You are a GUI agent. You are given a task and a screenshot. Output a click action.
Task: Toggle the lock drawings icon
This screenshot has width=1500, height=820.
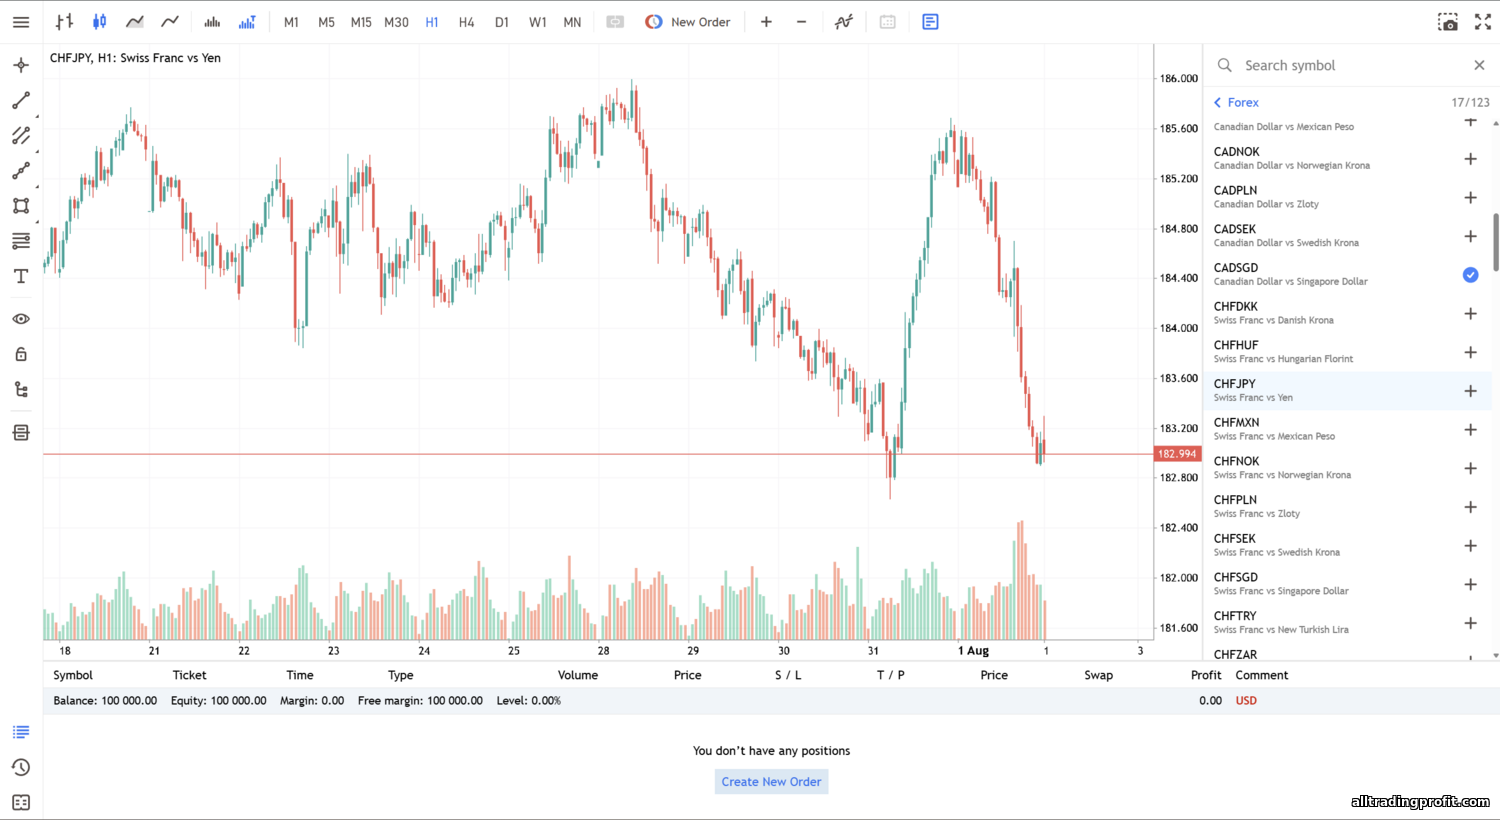pyautogui.click(x=21, y=354)
